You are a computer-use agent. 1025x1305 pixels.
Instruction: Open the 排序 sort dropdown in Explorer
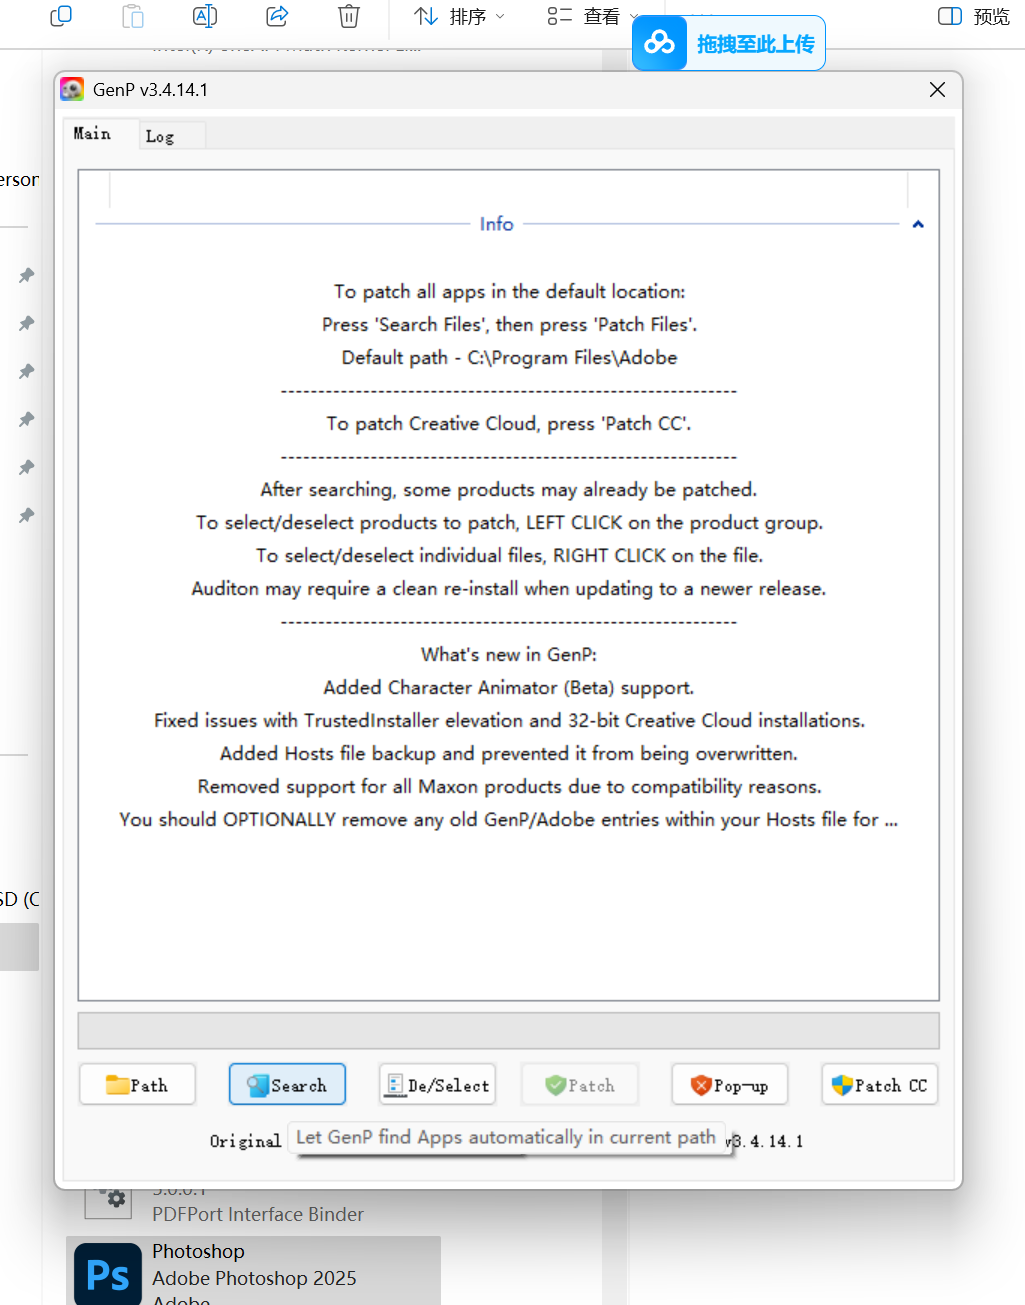pos(460,16)
